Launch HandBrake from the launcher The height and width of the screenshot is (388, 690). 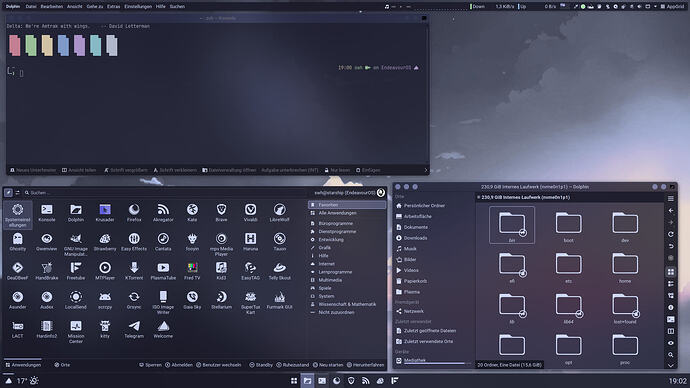point(47,271)
